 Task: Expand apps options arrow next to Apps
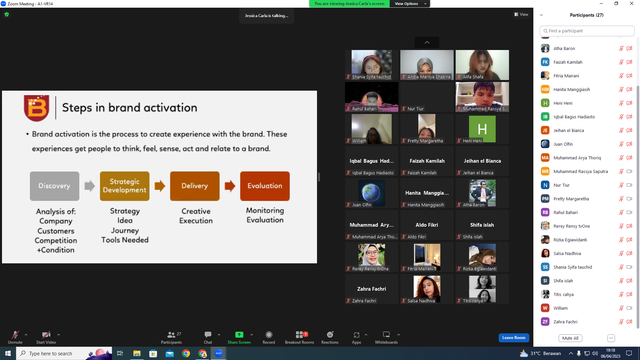coord(366,335)
